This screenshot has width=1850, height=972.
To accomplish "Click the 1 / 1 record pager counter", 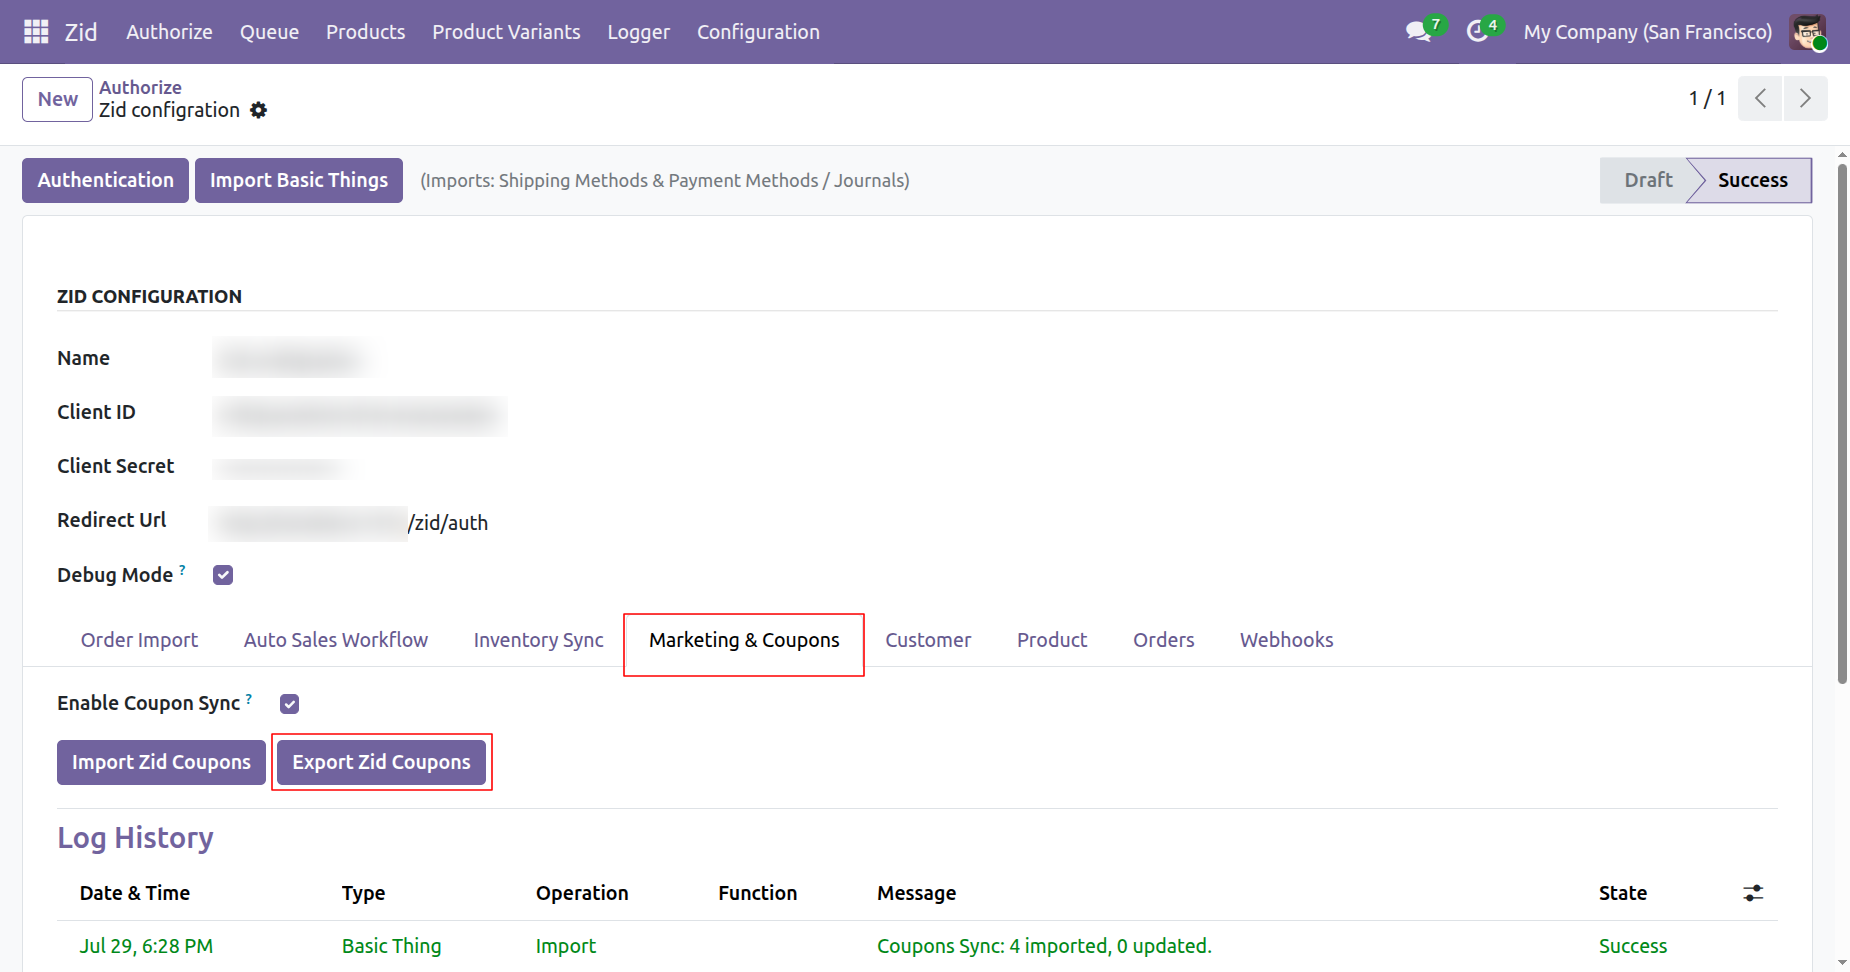I will coord(1707,98).
